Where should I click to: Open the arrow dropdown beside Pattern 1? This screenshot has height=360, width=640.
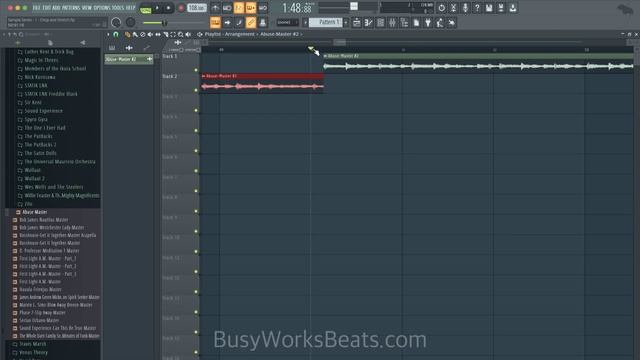coord(305,22)
